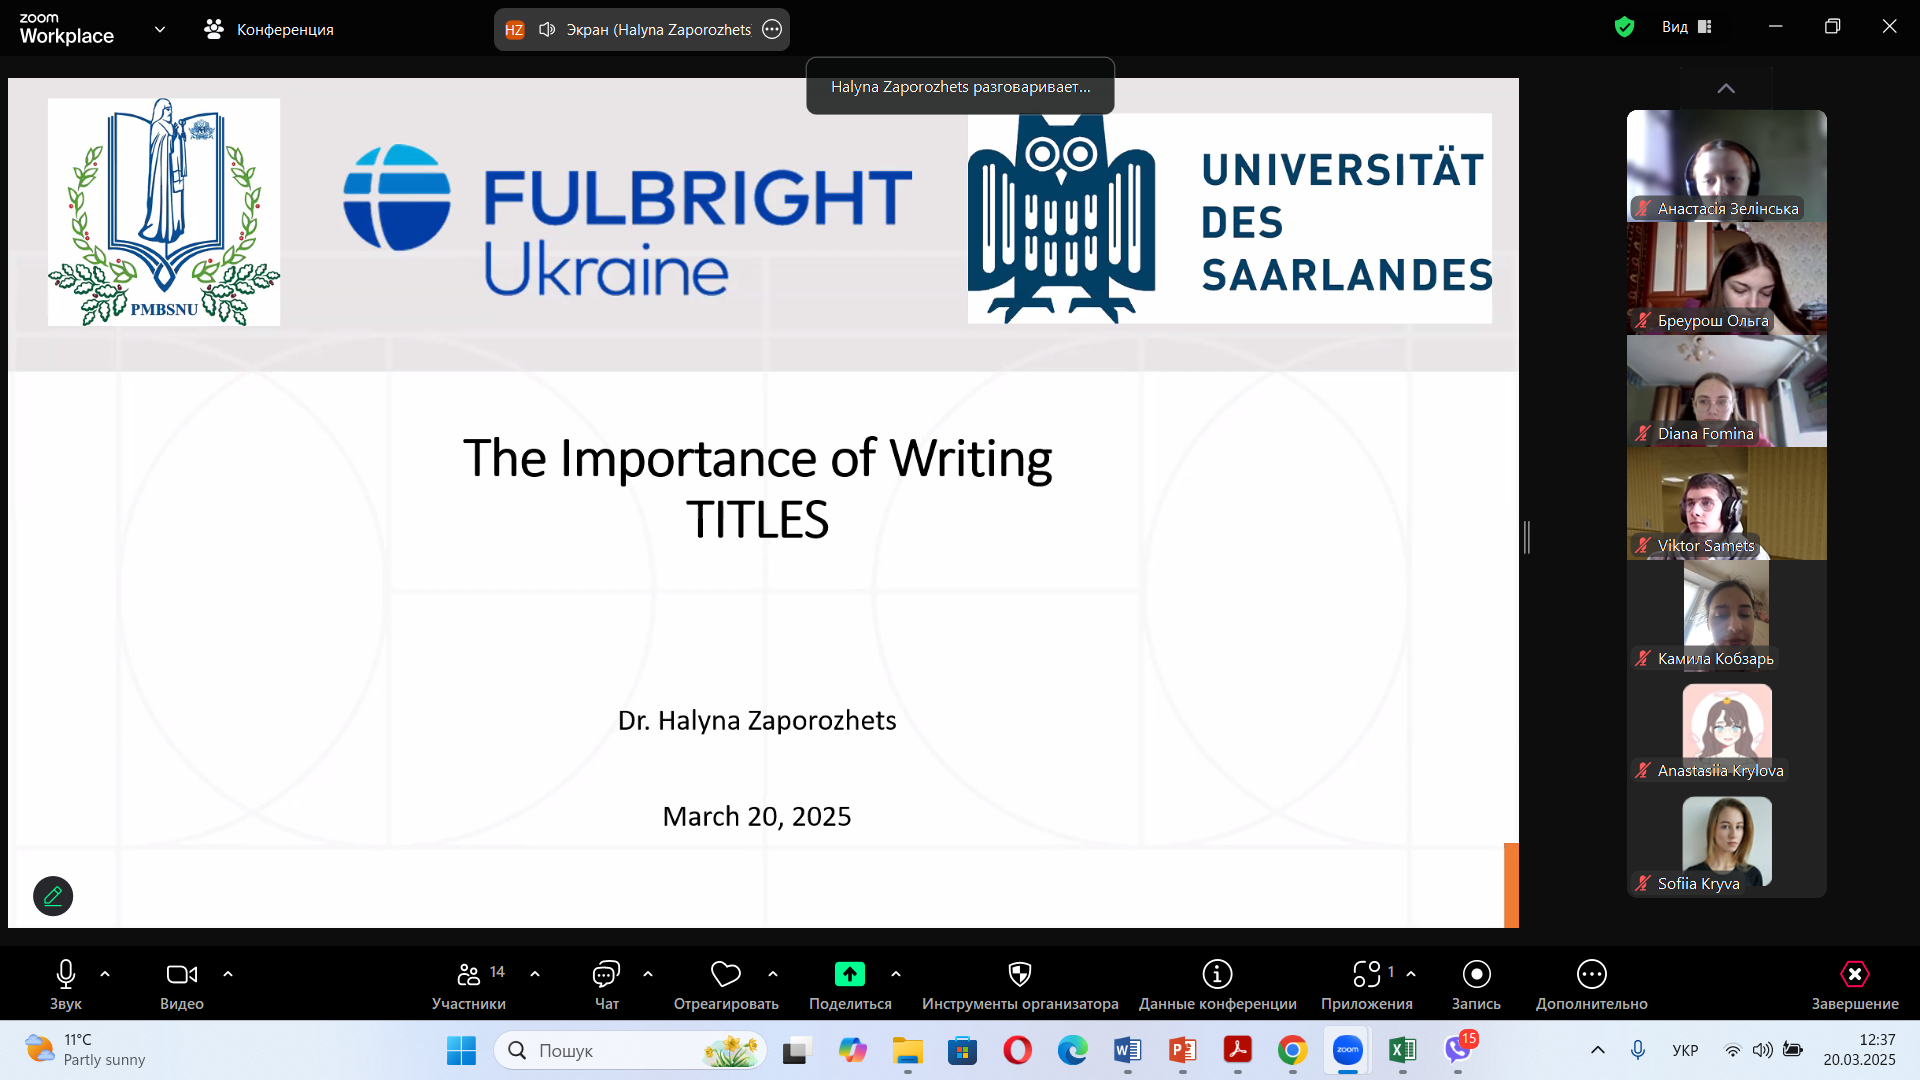The width and height of the screenshot is (1920, 1080).
Task: Toggle the shared screen audio speaker icon
Action: tap(547, 29)
